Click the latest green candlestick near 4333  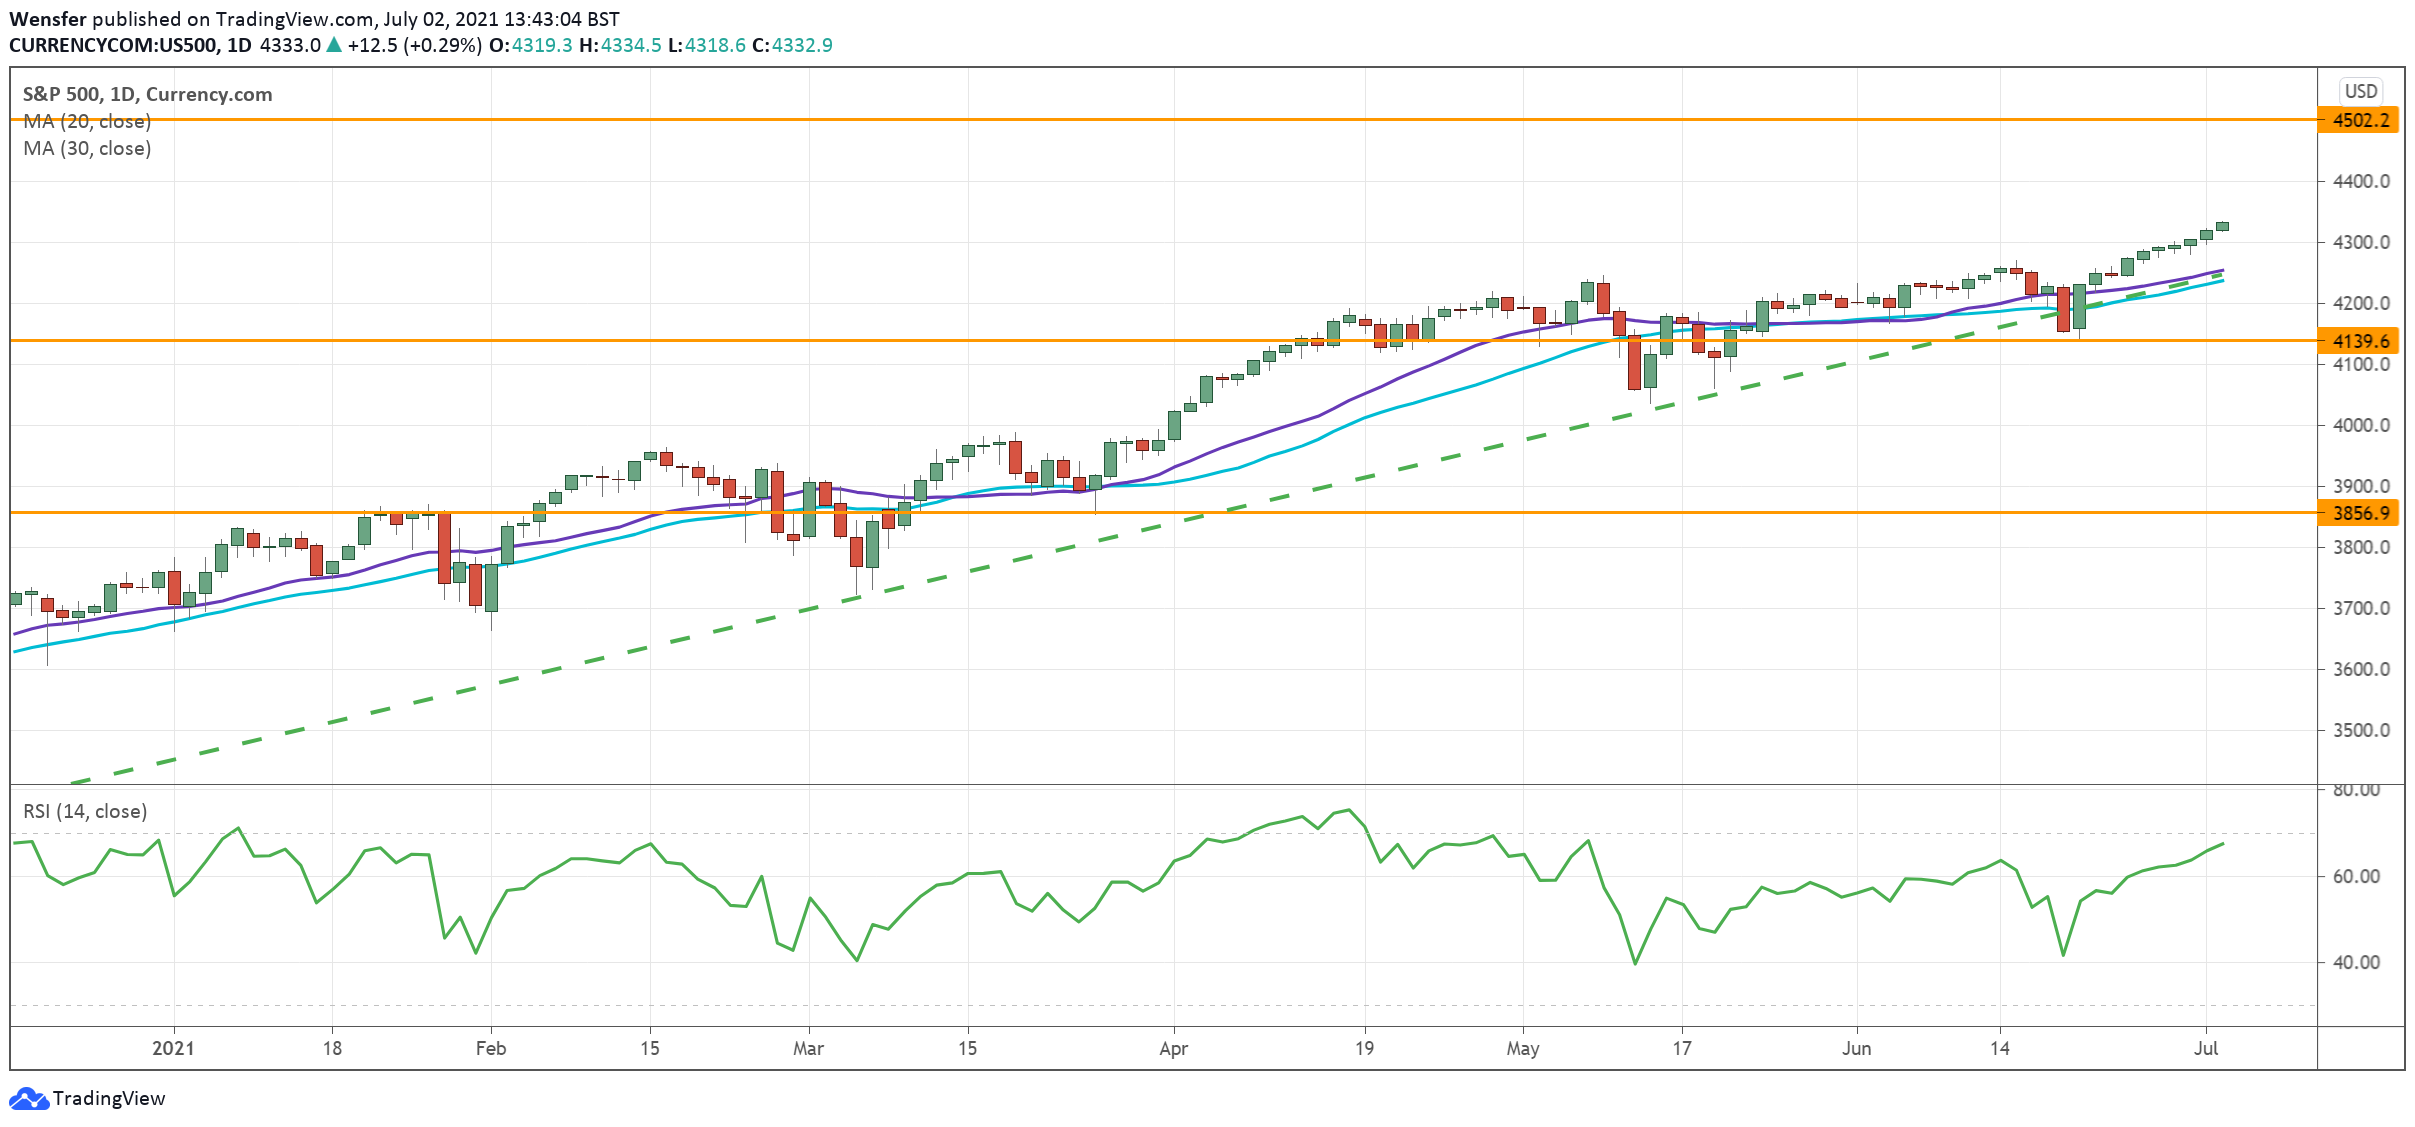[x=2222, y=226]
